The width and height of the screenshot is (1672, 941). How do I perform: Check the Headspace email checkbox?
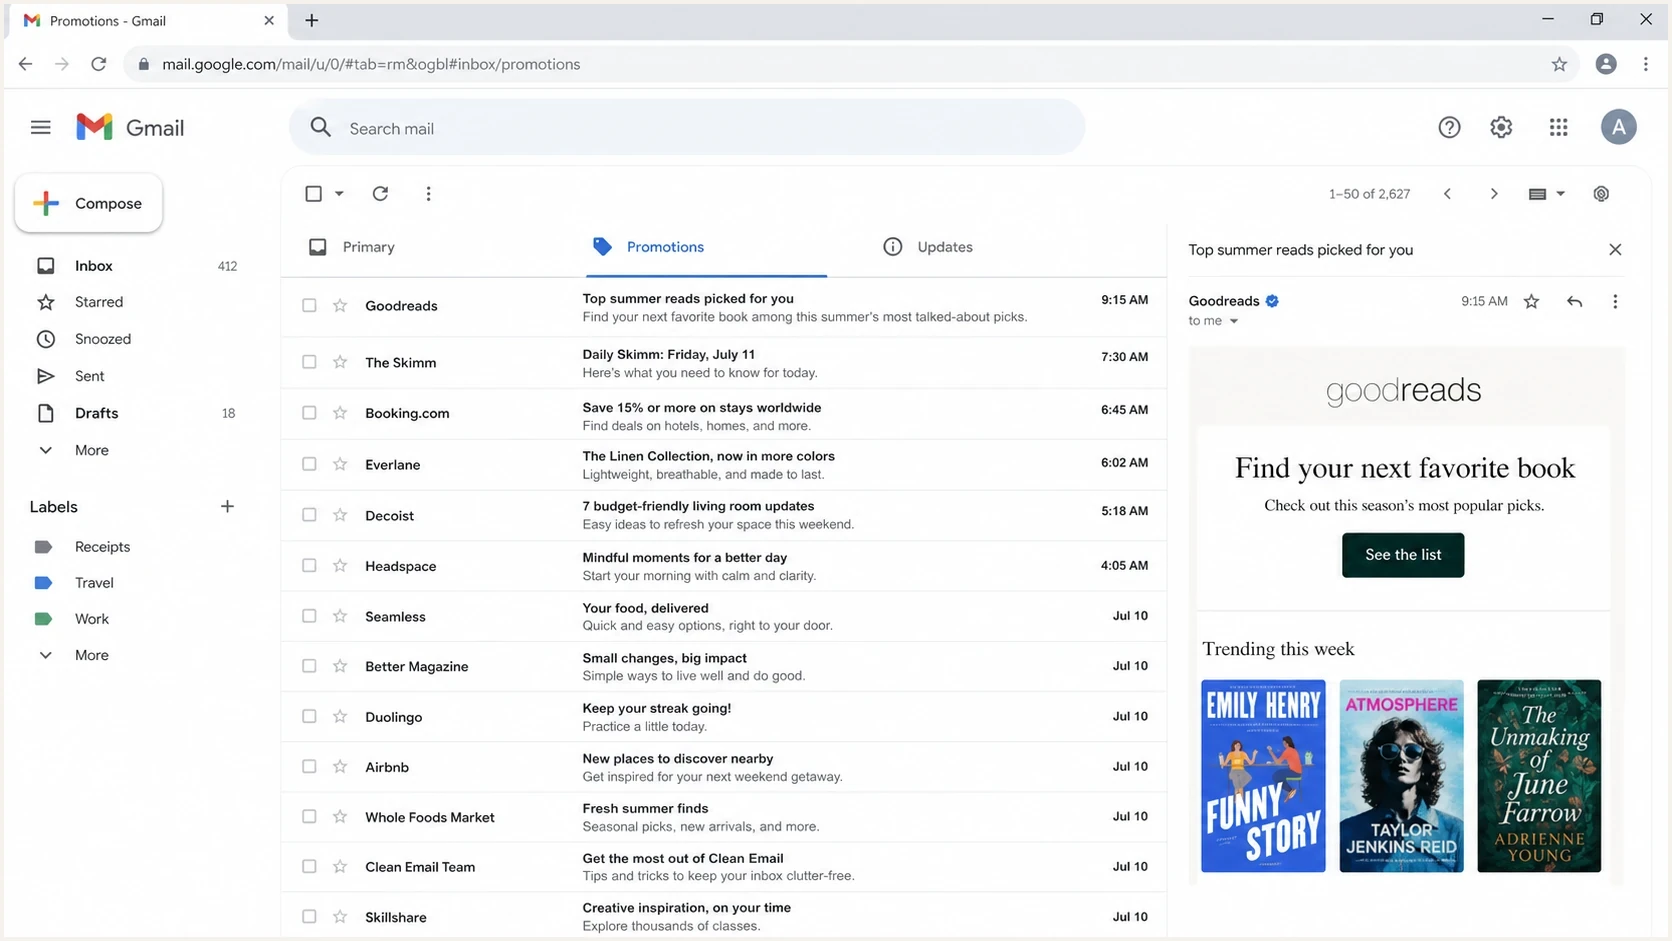click(309, 565)
